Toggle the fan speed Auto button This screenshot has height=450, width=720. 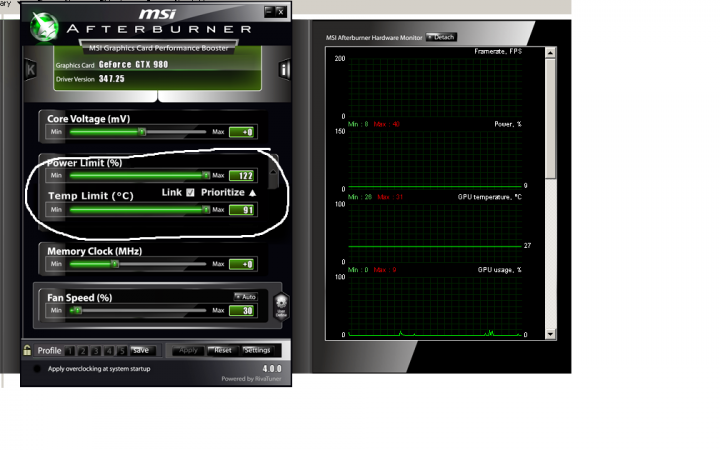point(246,297)
